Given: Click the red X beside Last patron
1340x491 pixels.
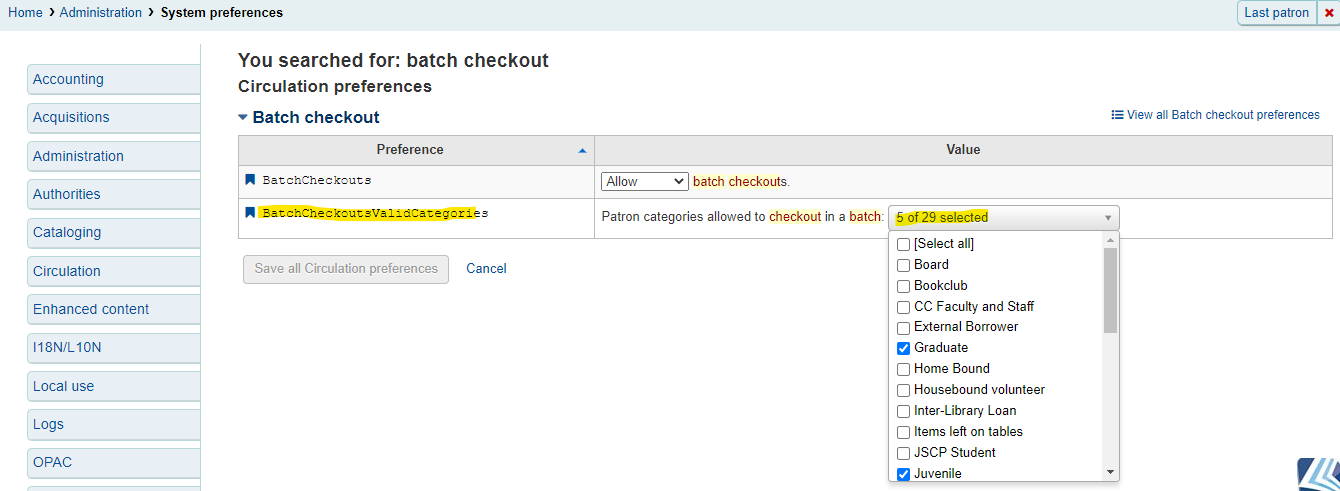Looking at the screenshot, I should [1328, 13].
